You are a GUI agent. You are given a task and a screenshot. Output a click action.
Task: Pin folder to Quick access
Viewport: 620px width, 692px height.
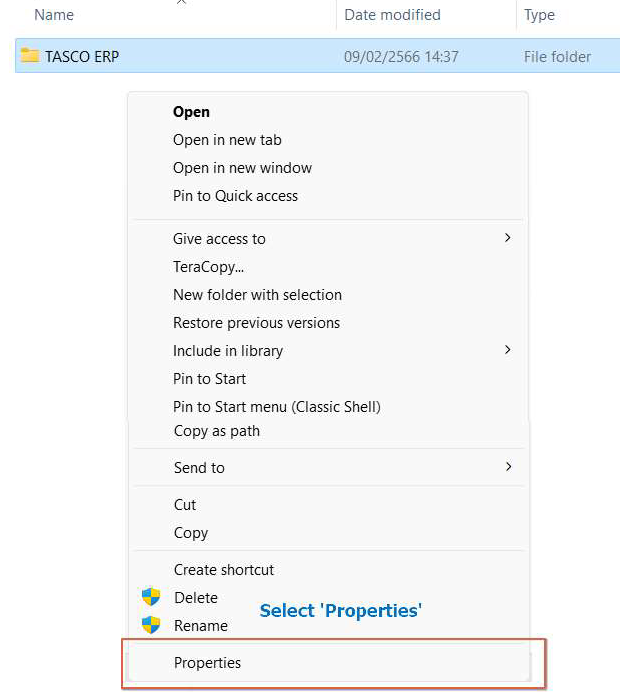click(x=235, y=196)
